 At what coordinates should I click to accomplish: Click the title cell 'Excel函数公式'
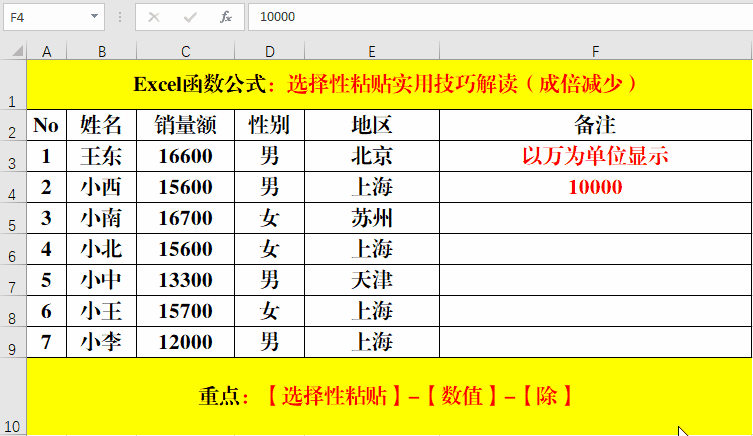[389, 85]
